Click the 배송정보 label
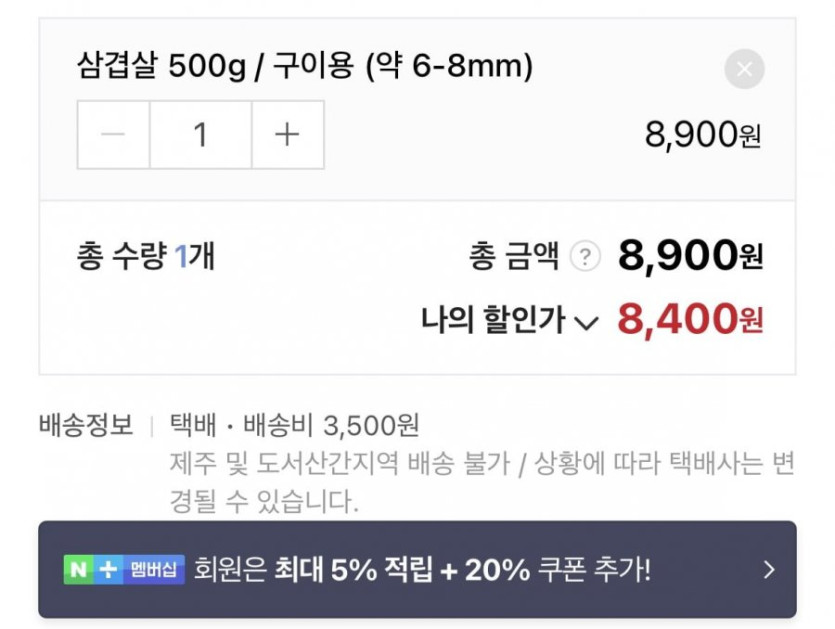Screen dimensions: 835x629 (86, 426)
